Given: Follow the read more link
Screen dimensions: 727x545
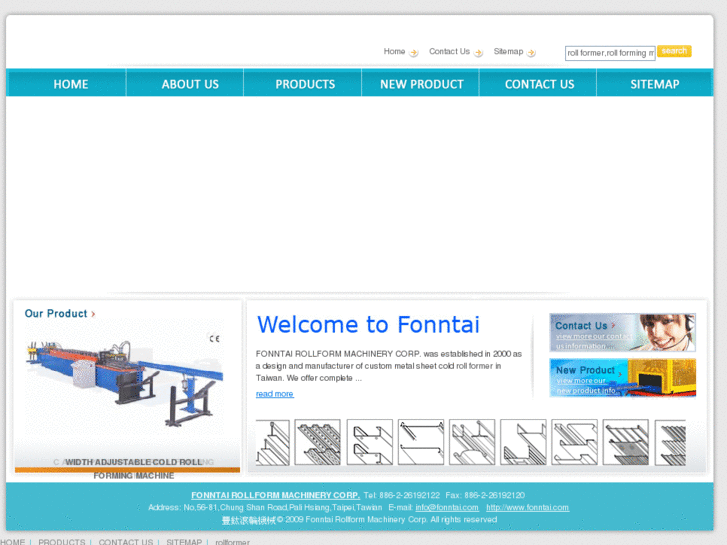Looking at the screenshot, I should point(274,394).
